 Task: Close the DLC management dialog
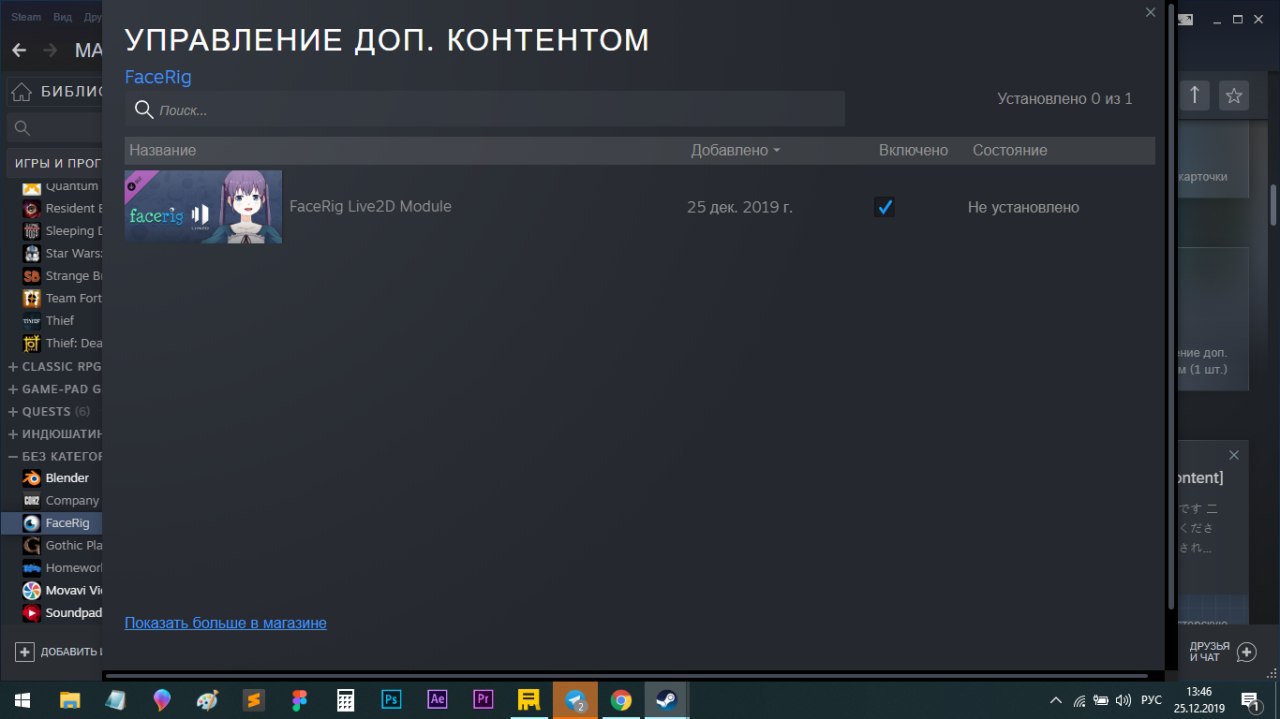tap(1150, 12)
